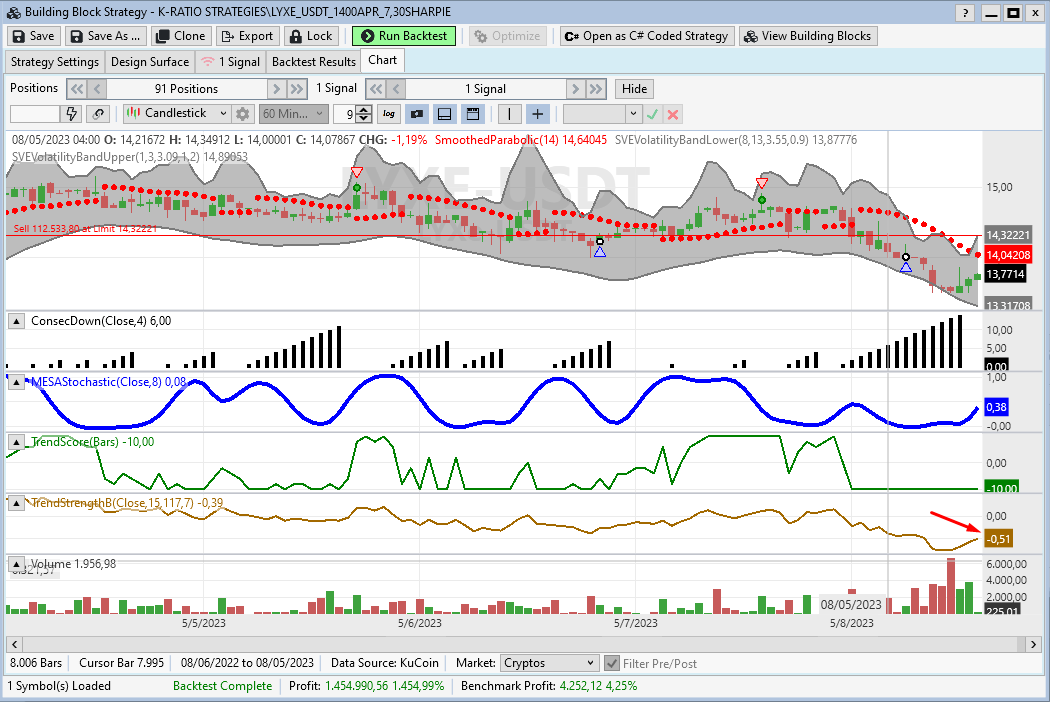1050x702 pixels.
Task: Click View Building Blocks button
Action: [808, 36]
